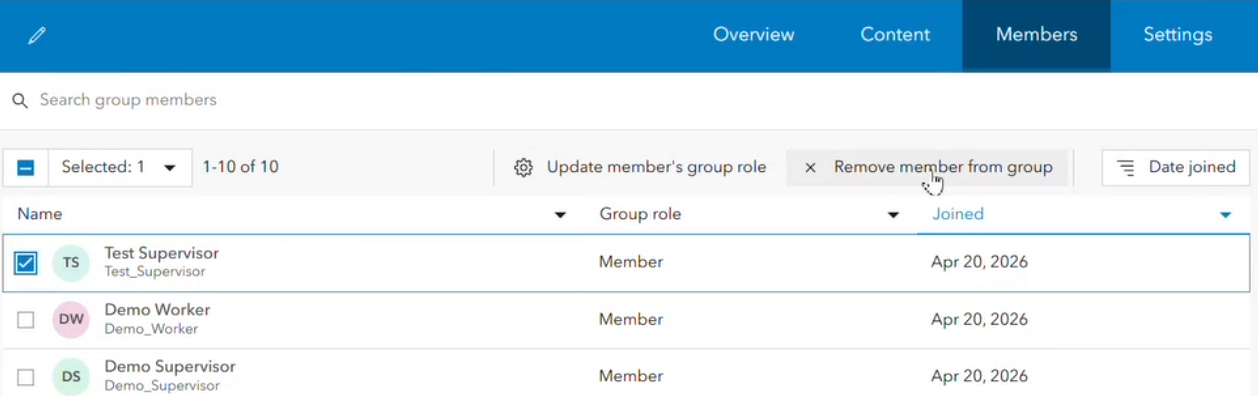Click Apr 20, 2026 in Demo Worker row

point(980,320)
